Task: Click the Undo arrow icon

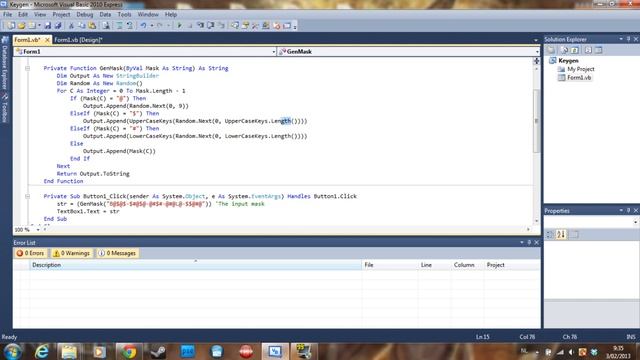Action: [x=143, y=26]
